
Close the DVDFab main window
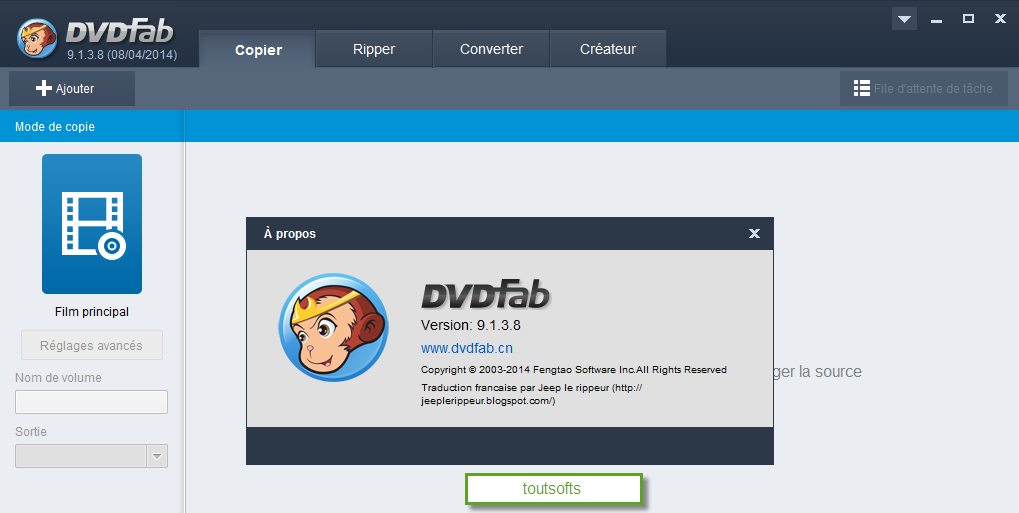pyautogui.click(x=1000, y=19)
